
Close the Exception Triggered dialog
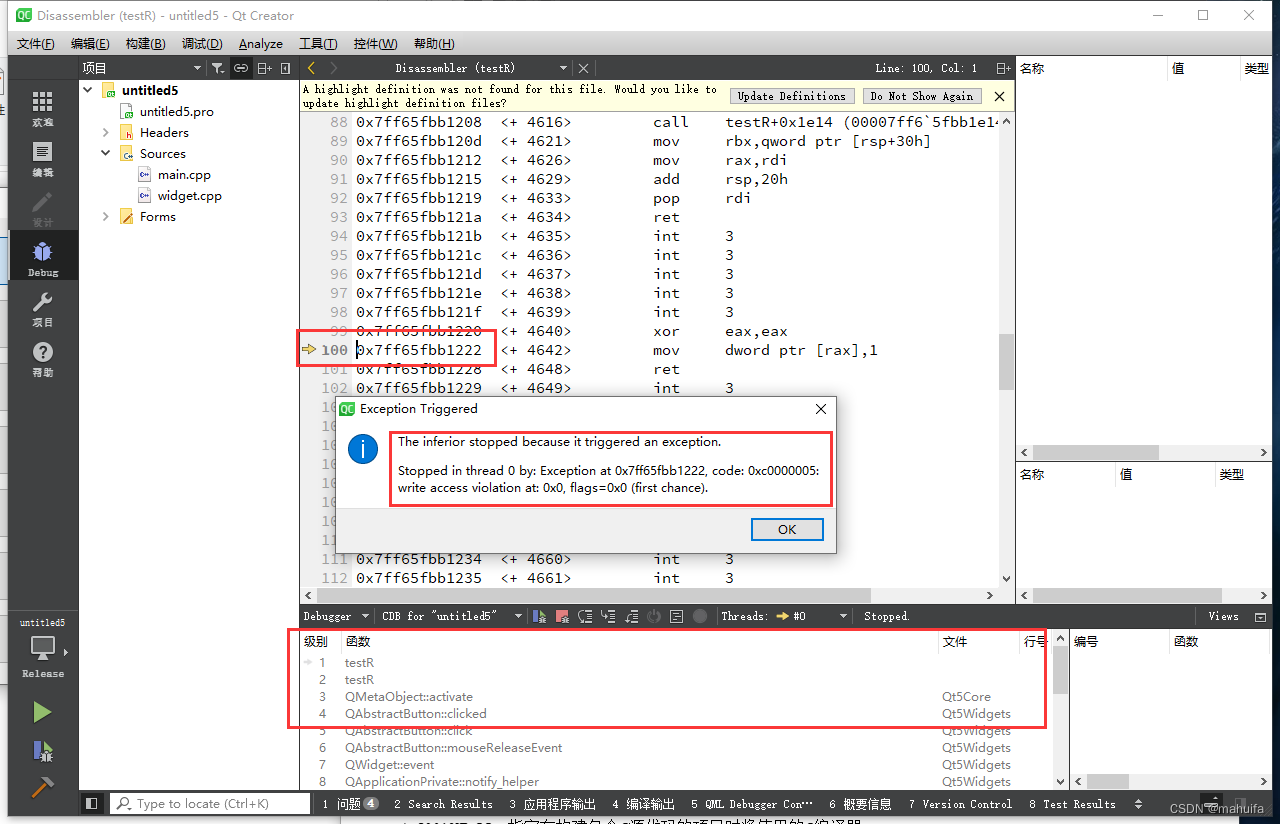pyautogui.click(x=820, y=409)
